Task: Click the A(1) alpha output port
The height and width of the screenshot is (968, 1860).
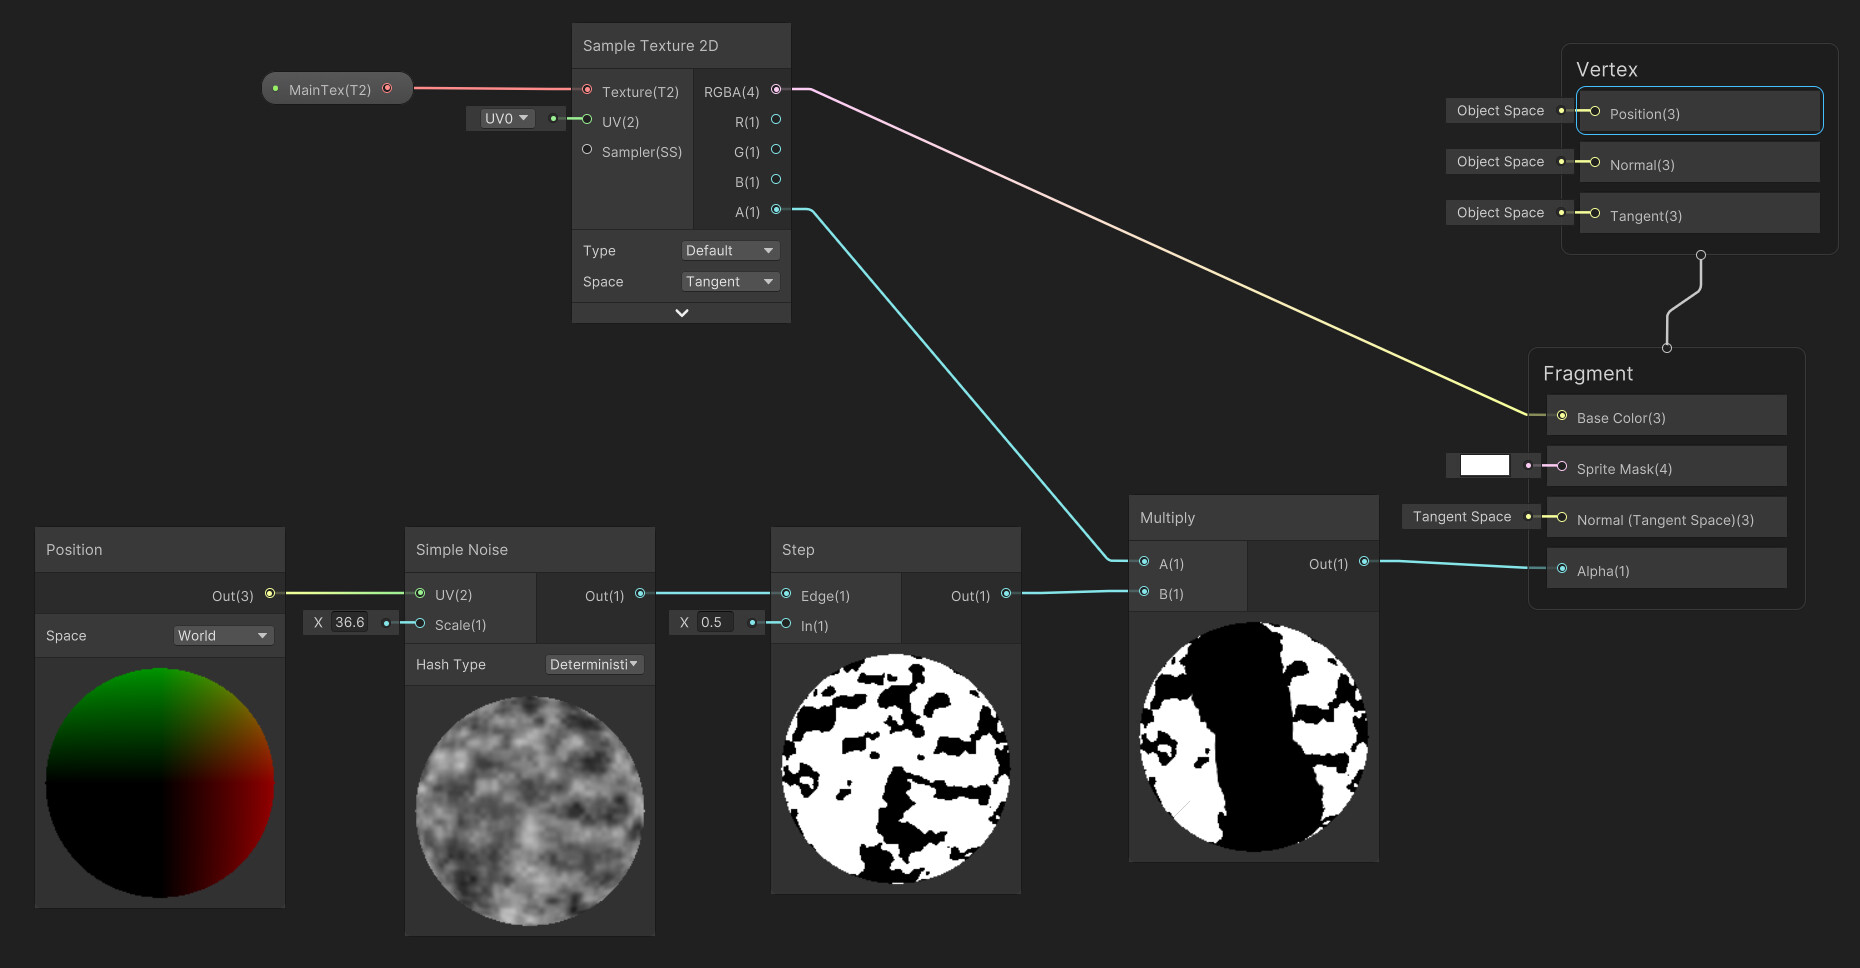Action: (775, 210)
